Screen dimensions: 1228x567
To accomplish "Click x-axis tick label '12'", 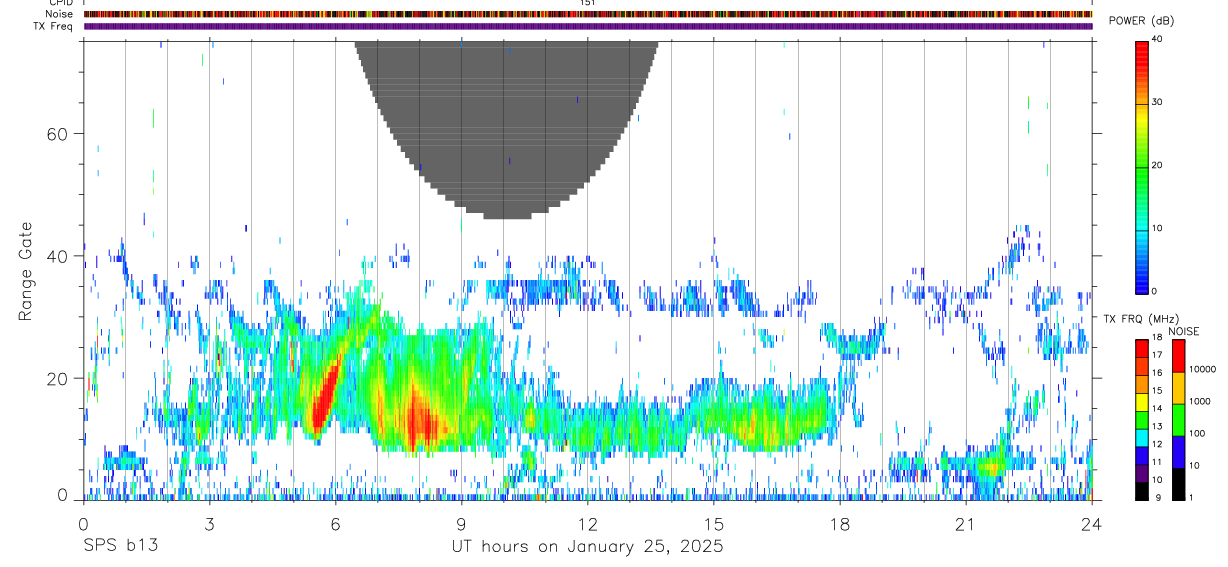I will (x=588, y=523).
